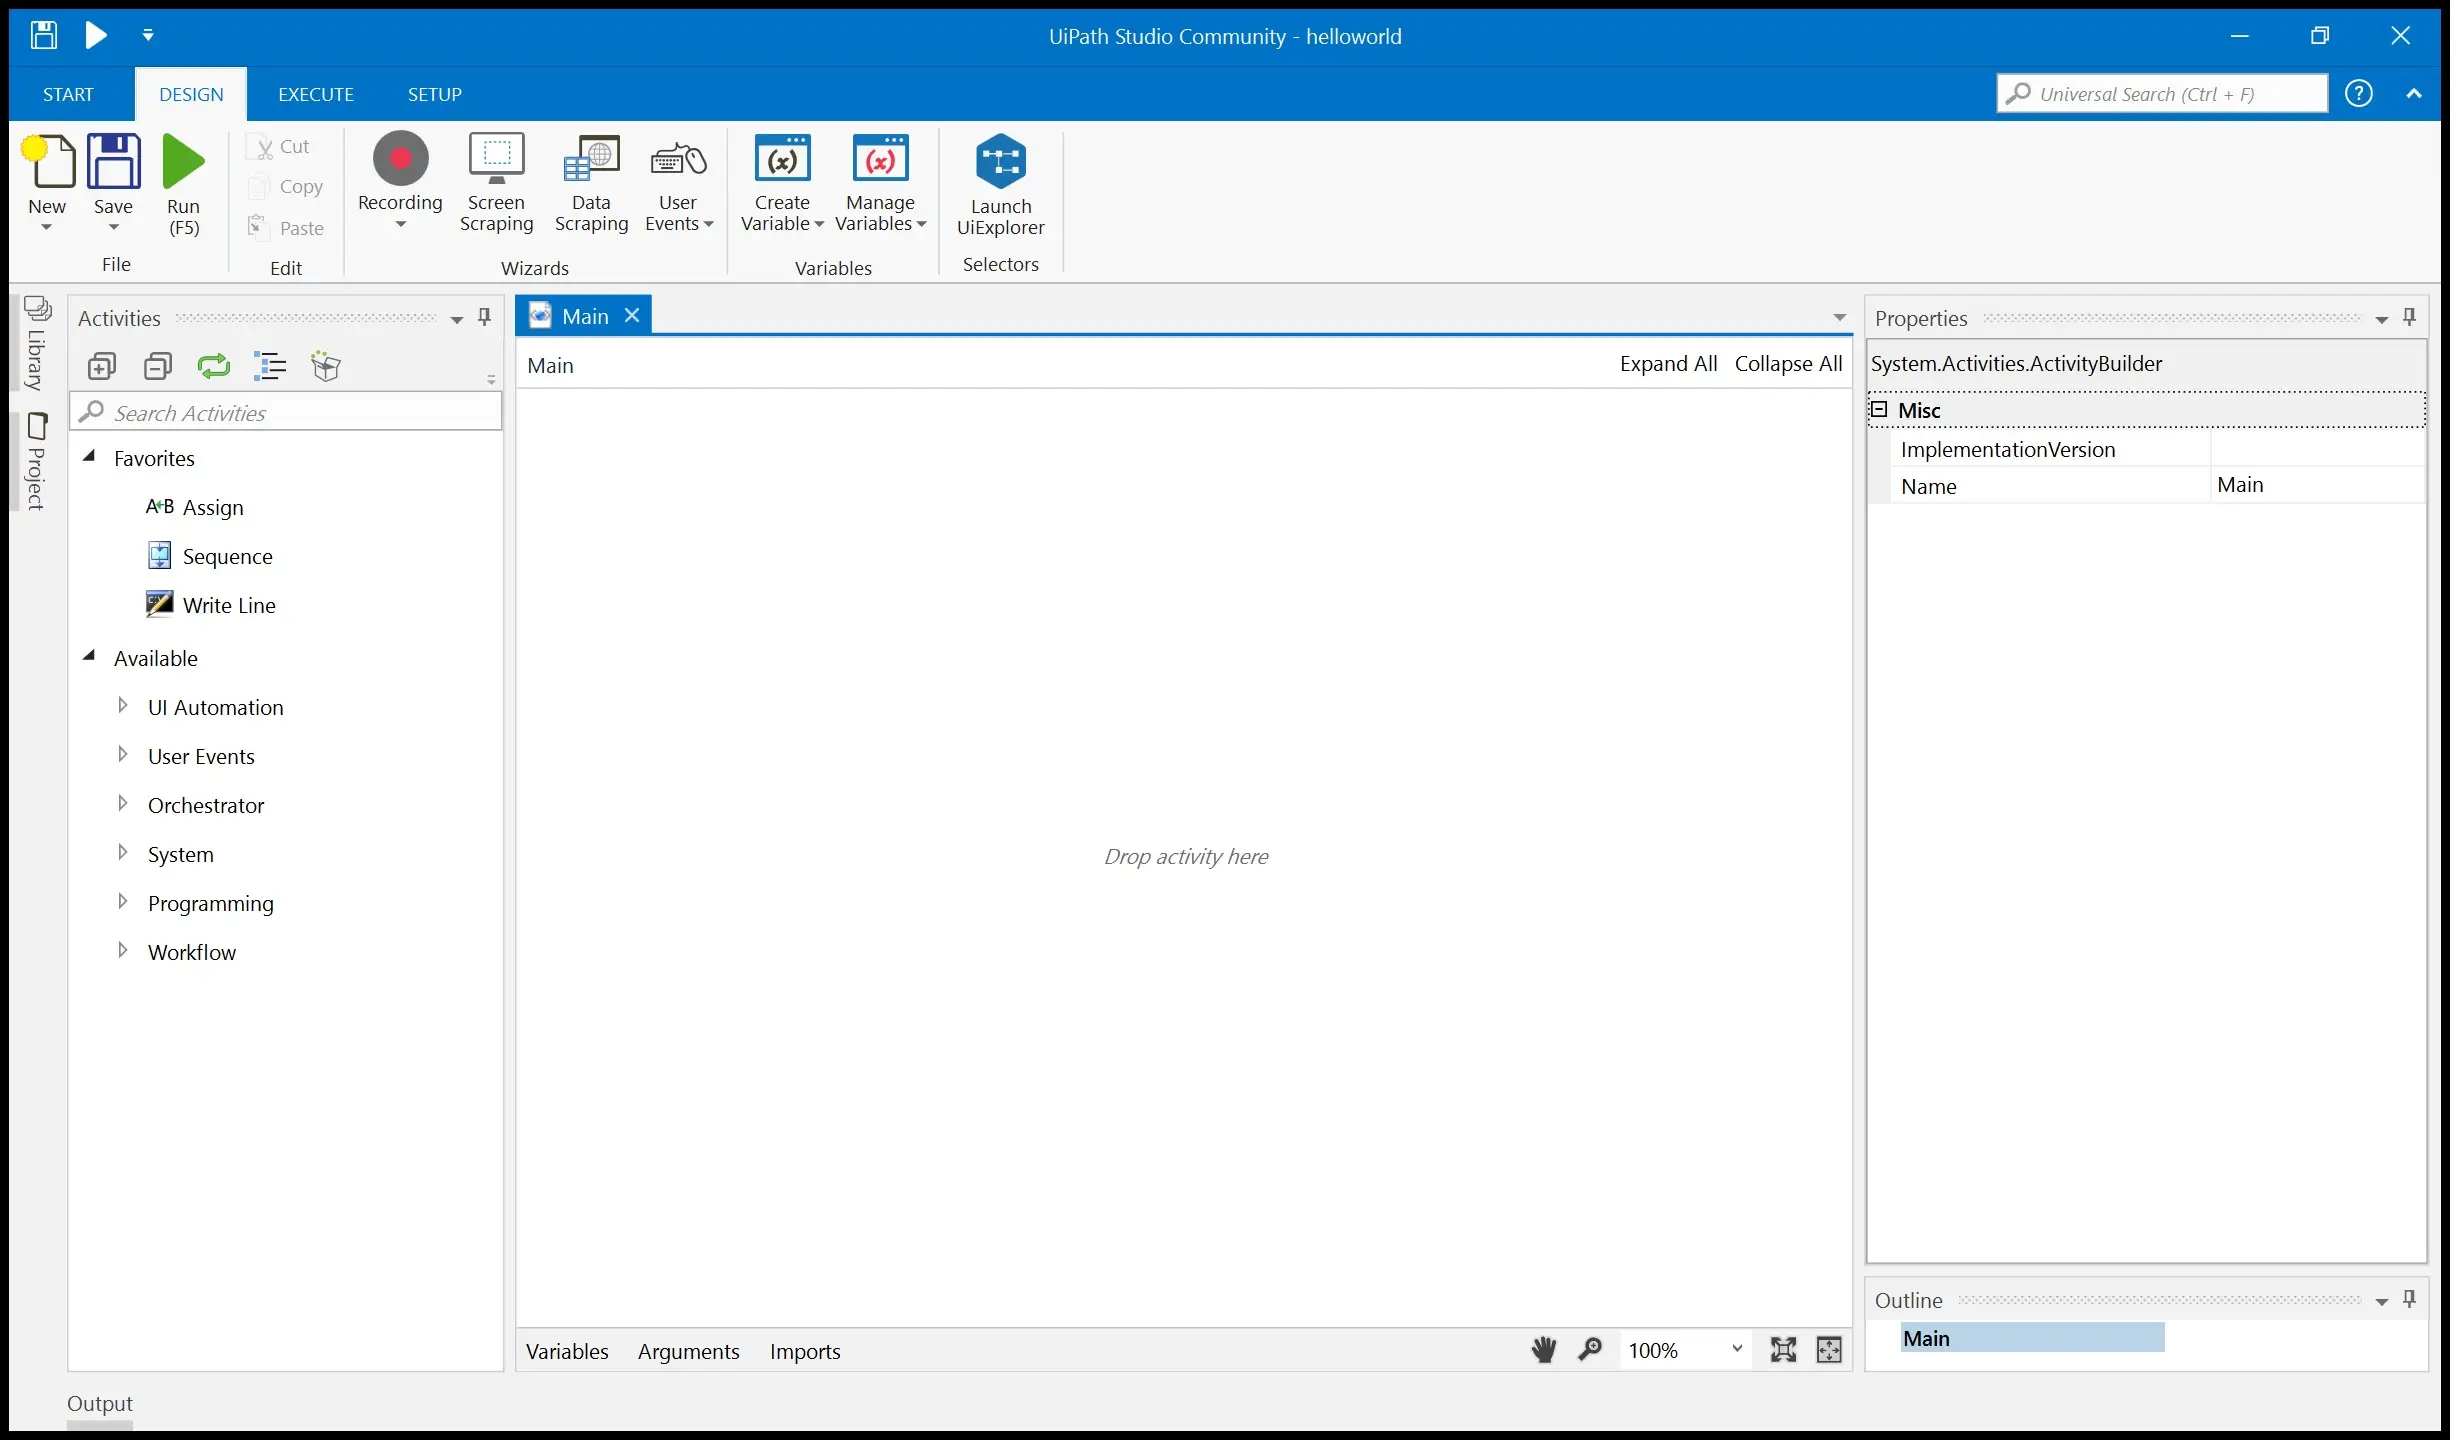Screen dimensions: 2450x1440
Task: Click the New workflow icon
Action: [48, 161]
